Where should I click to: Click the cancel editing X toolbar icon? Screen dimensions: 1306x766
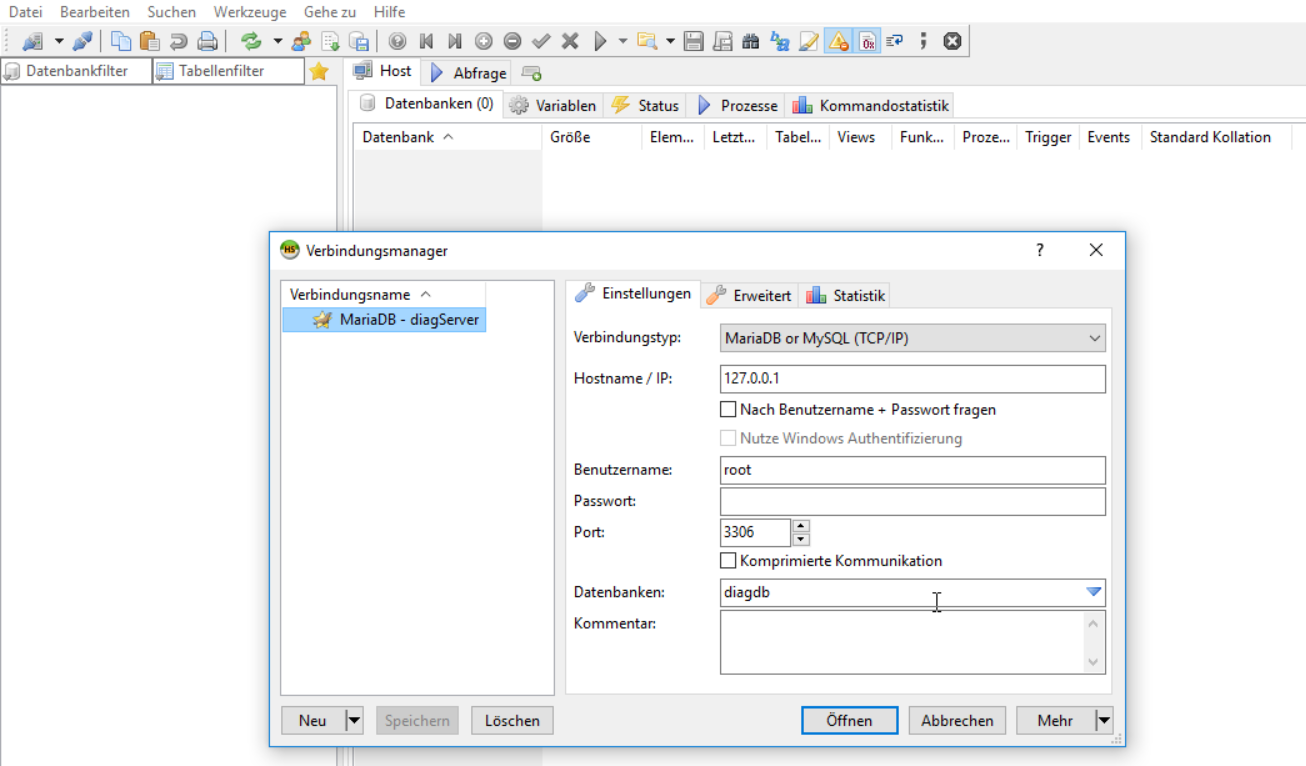[570, 41]
